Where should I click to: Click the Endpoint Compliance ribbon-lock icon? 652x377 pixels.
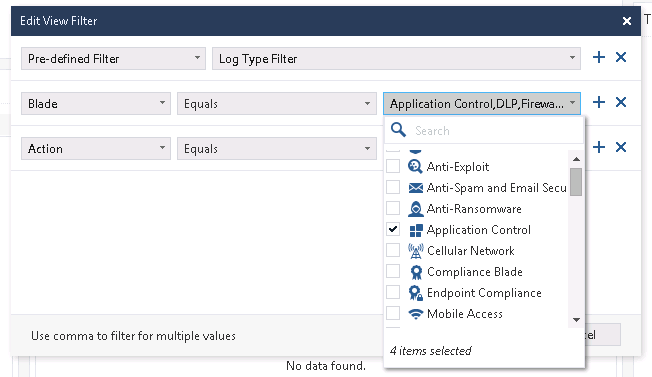[x=415, y=293]
